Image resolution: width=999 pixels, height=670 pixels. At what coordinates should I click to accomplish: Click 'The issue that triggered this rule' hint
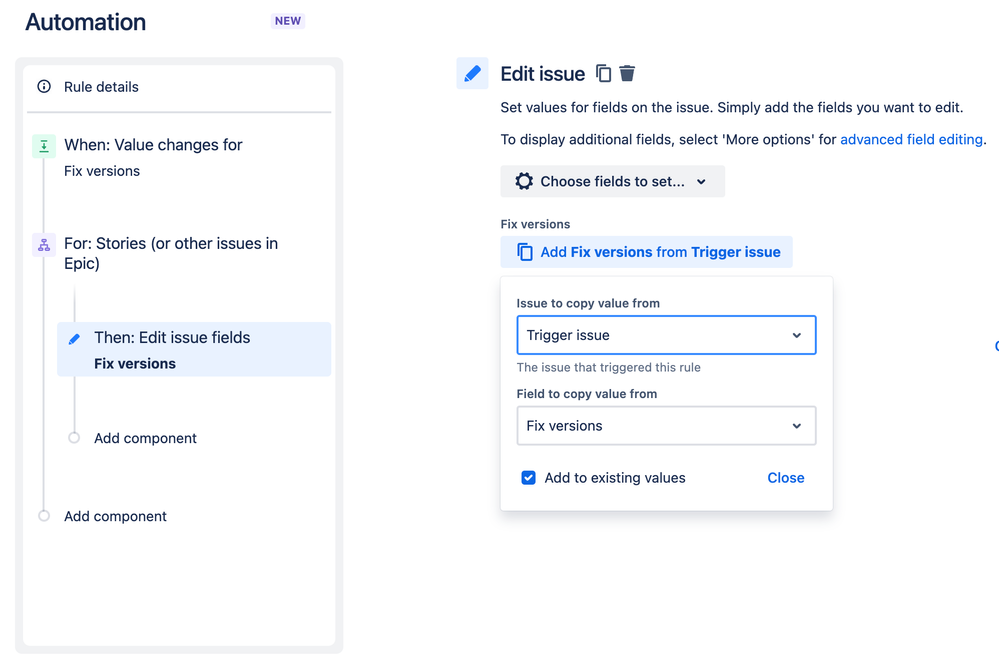click(x=608, y=367)
